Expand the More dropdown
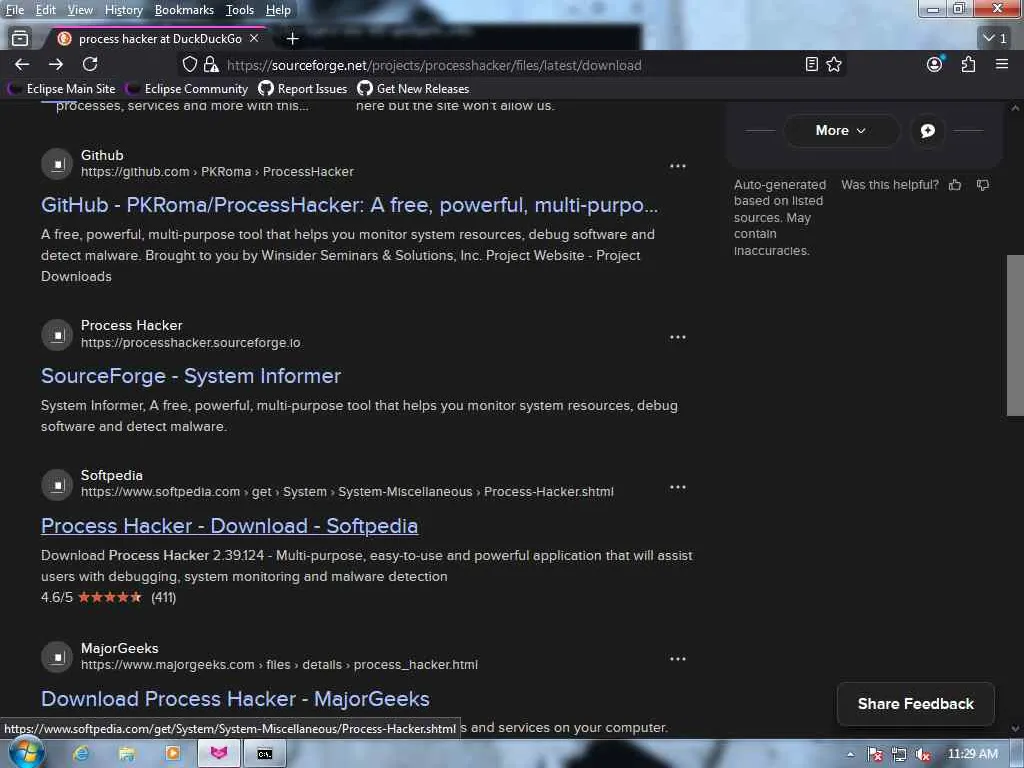 click(841, 131)
